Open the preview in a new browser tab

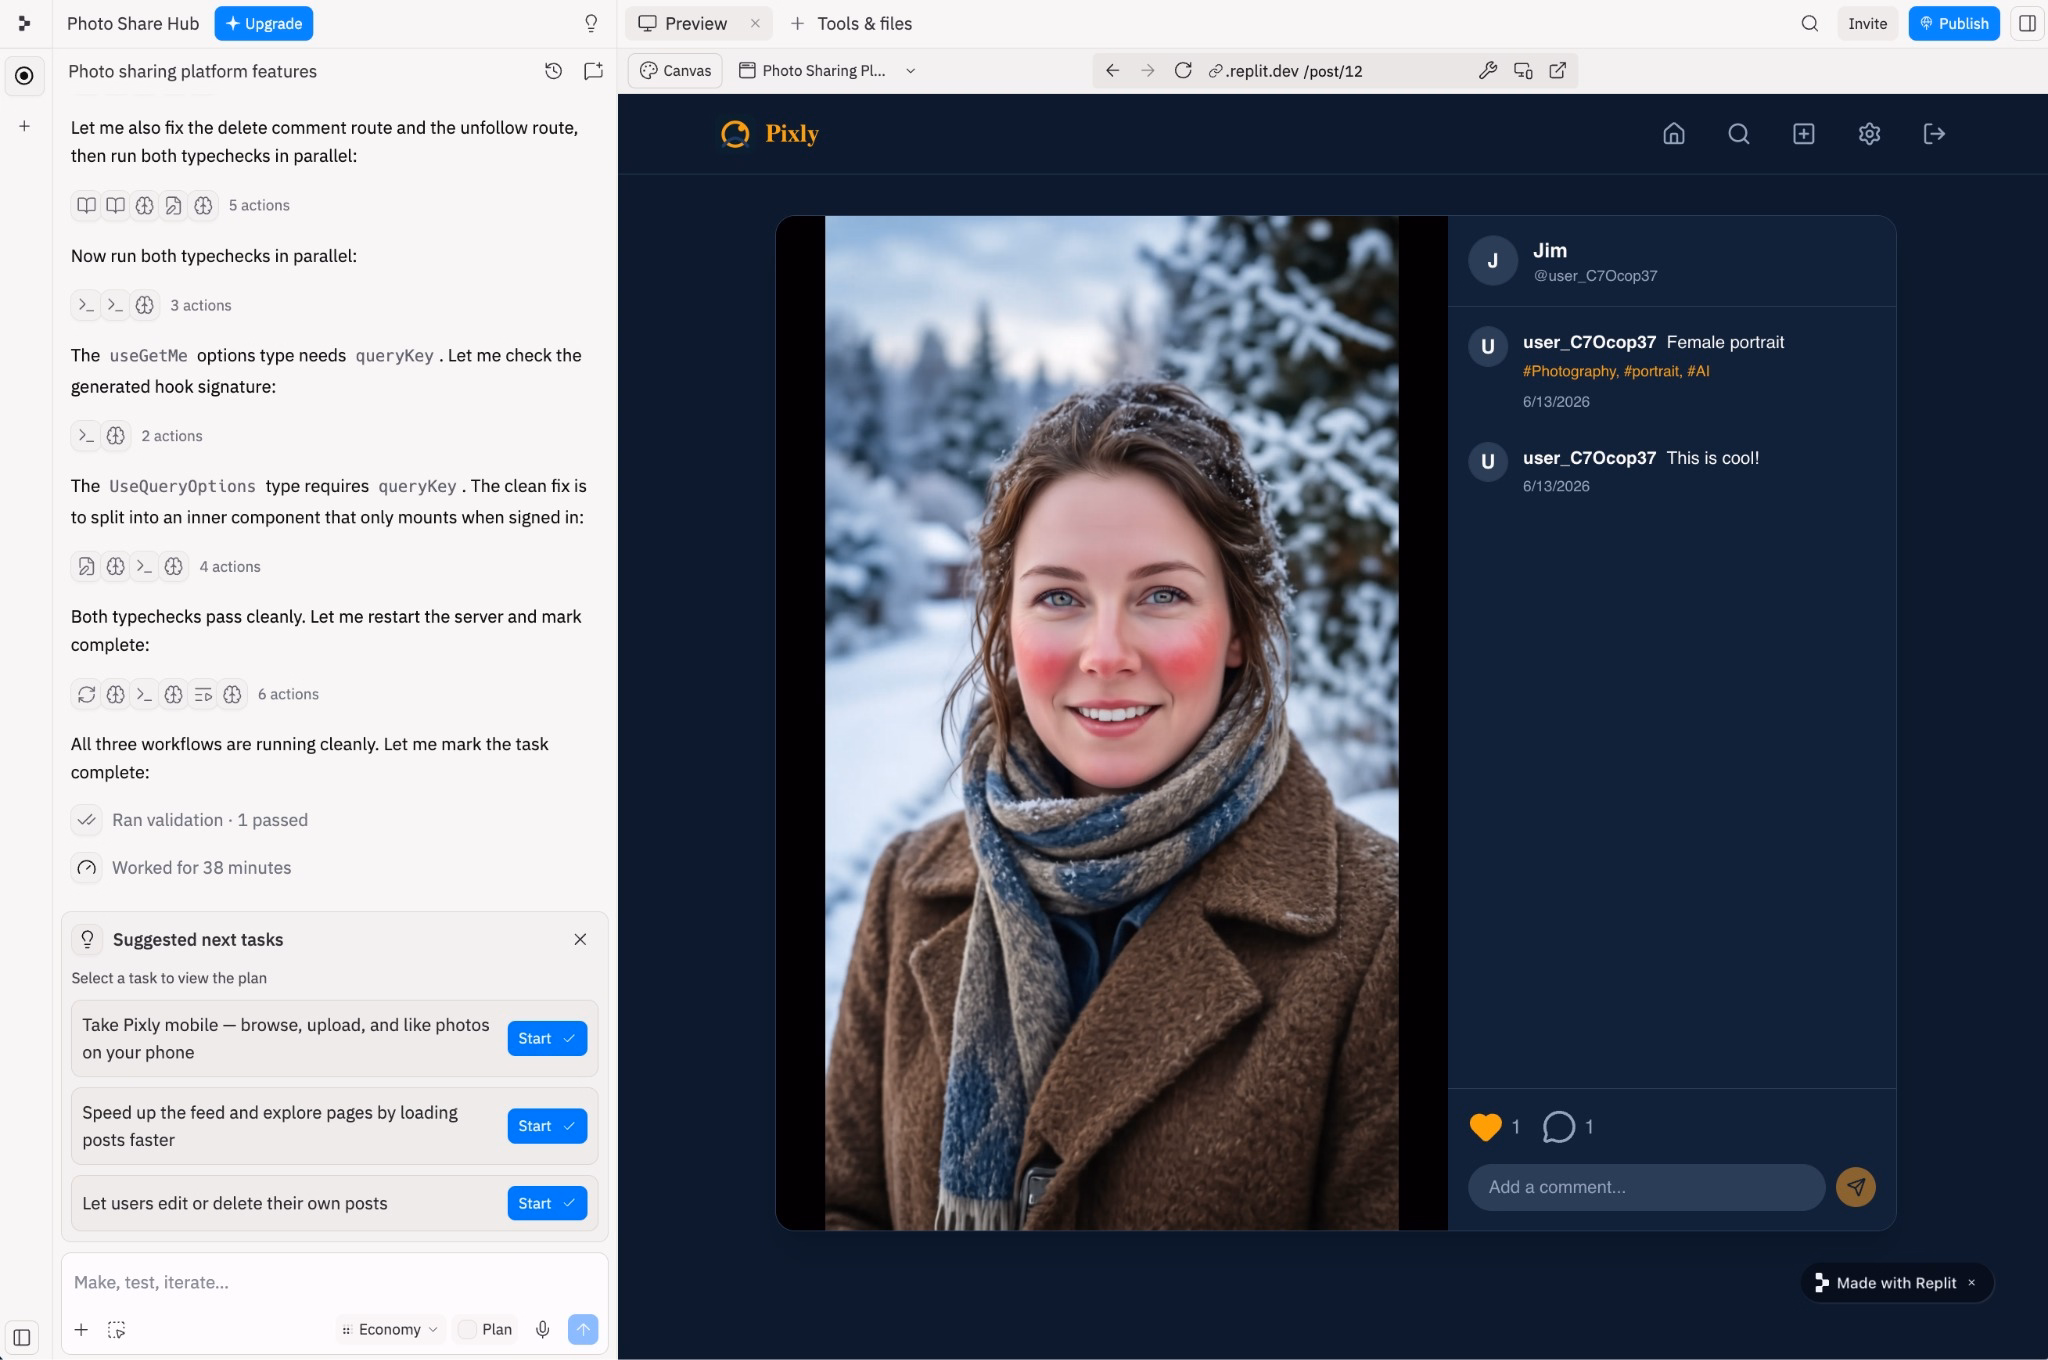click(1558, 70)
